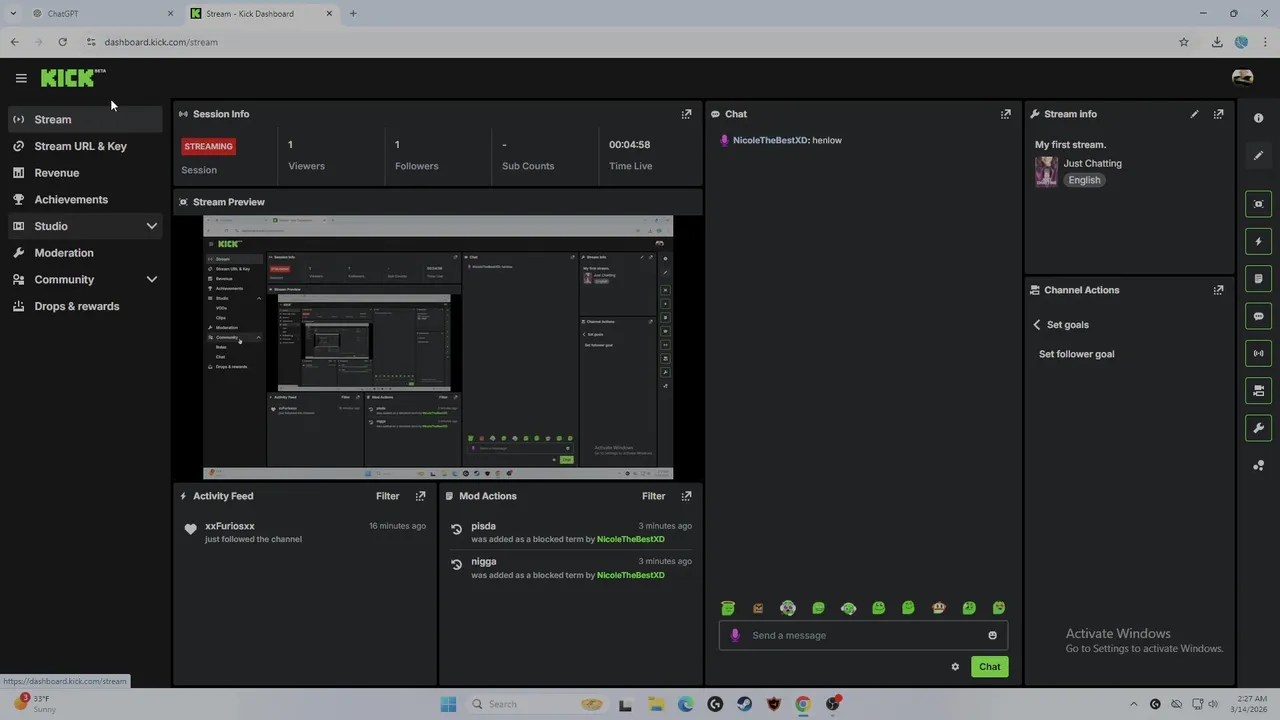The height and width of the screenshot is (720, 1280).
Task: Open the Mod Actions Filter
Action: [x=653, y=496]
